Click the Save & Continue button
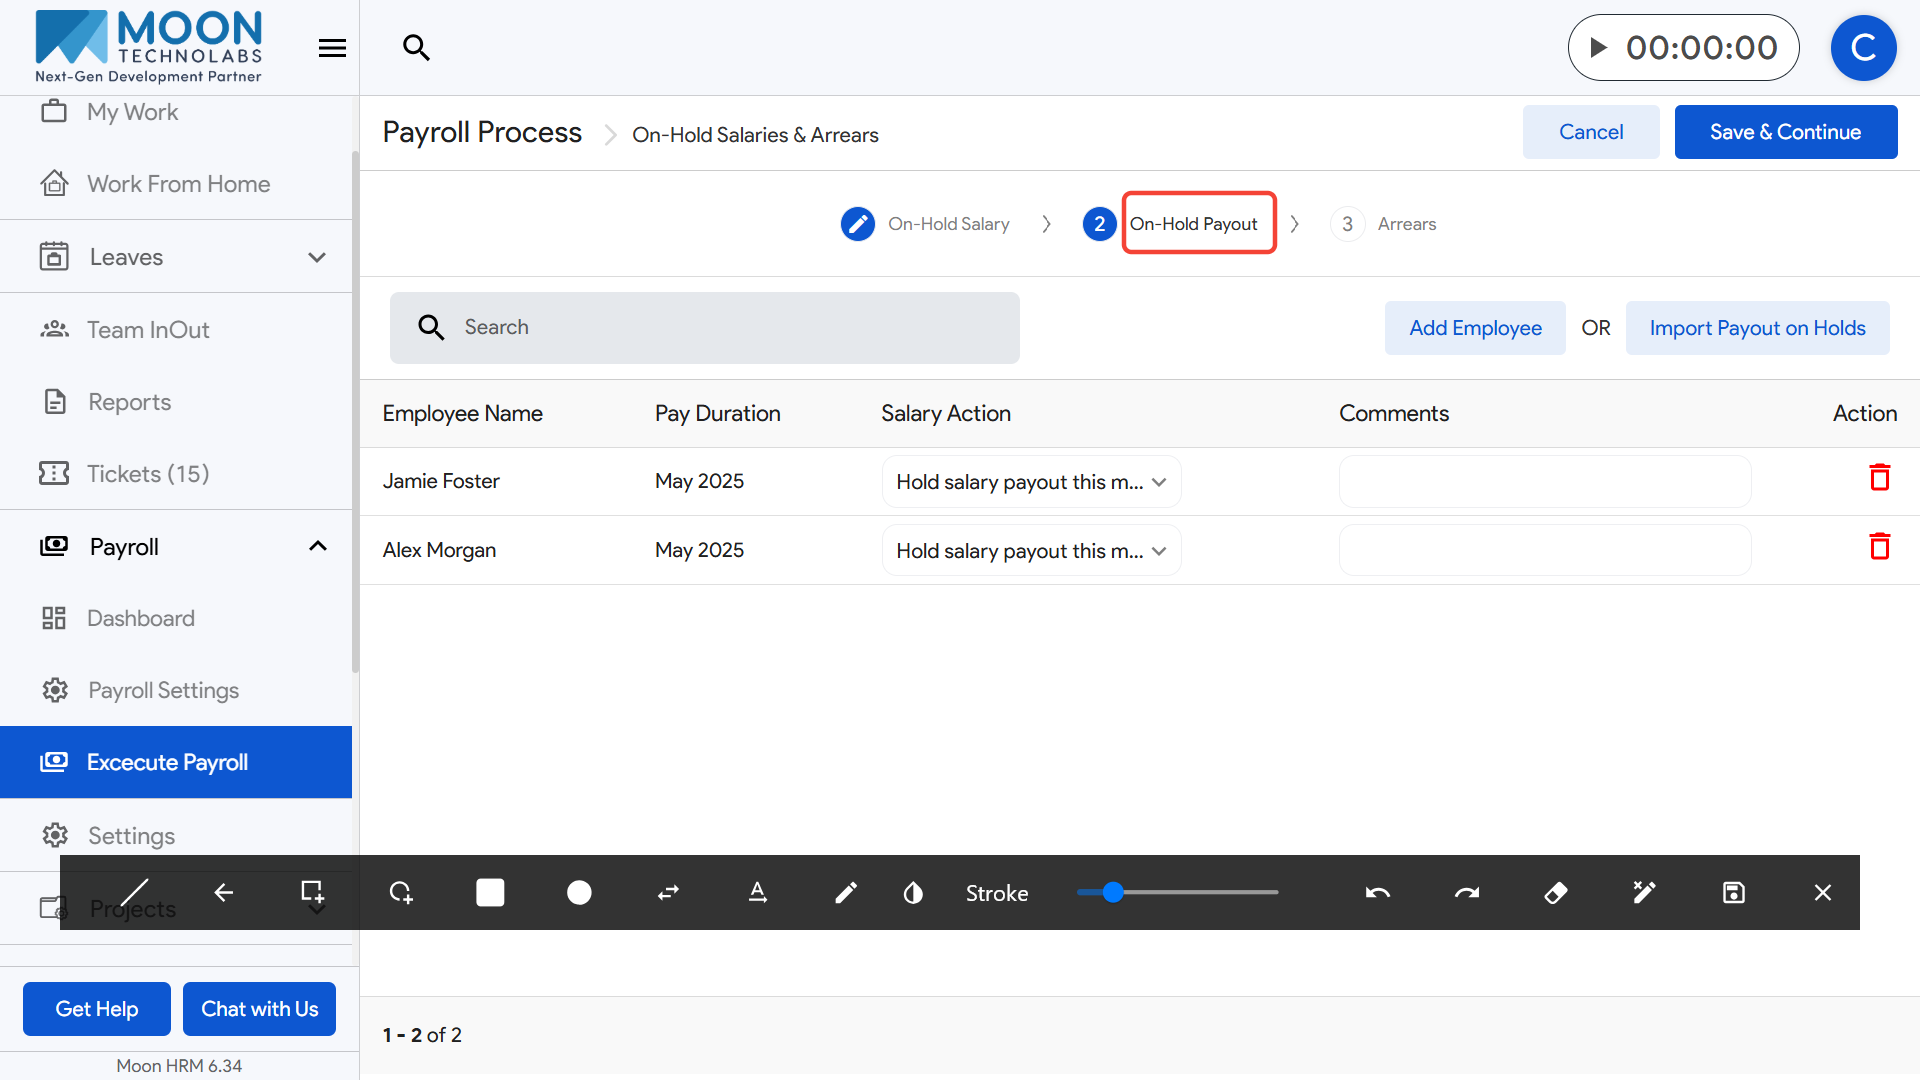Image resolution: width=1920 pixels, height=1080 pixels. pos(1785,132)
